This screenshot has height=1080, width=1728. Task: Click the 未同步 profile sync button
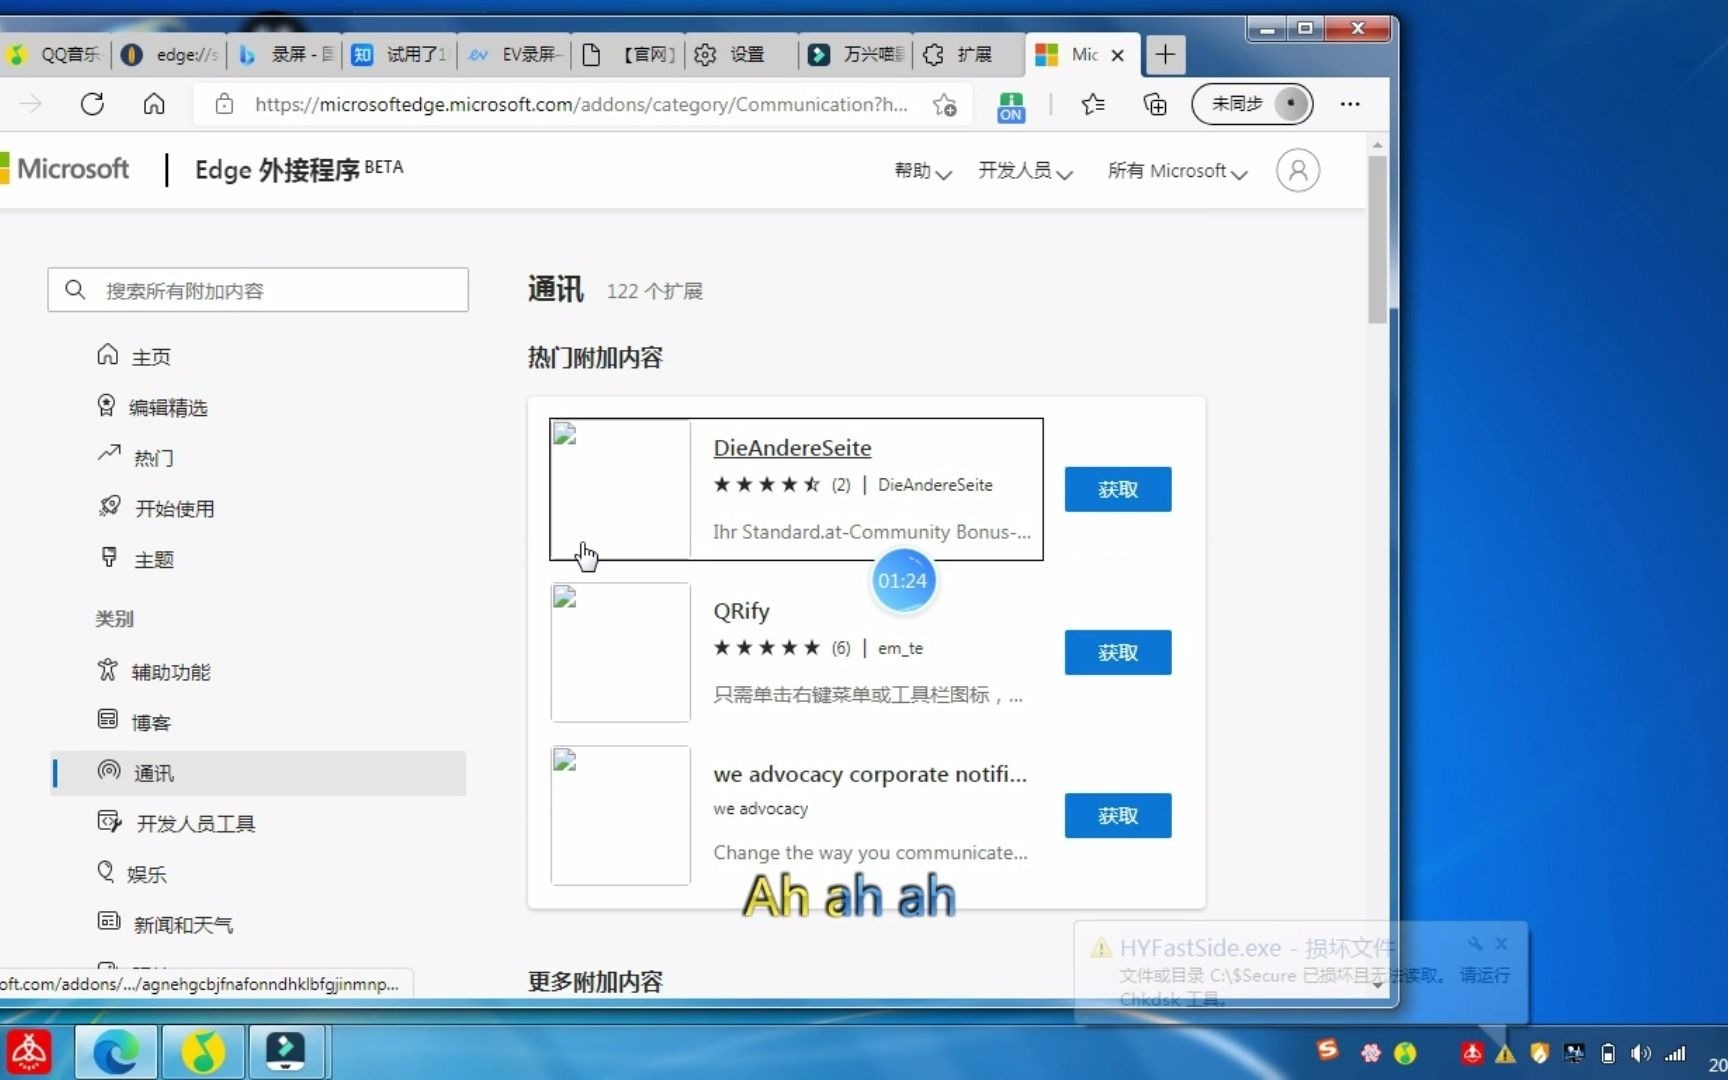(x=1253, y=104)
